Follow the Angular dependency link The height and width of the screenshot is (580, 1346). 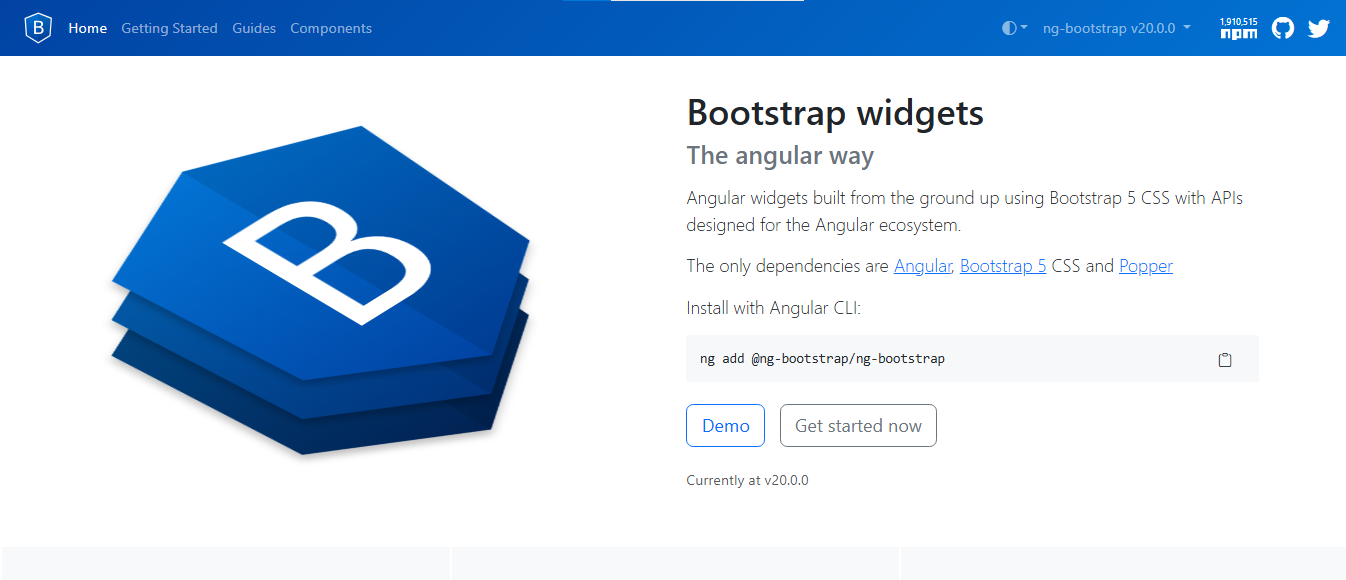pyautogui.click(x=923, y=266)
